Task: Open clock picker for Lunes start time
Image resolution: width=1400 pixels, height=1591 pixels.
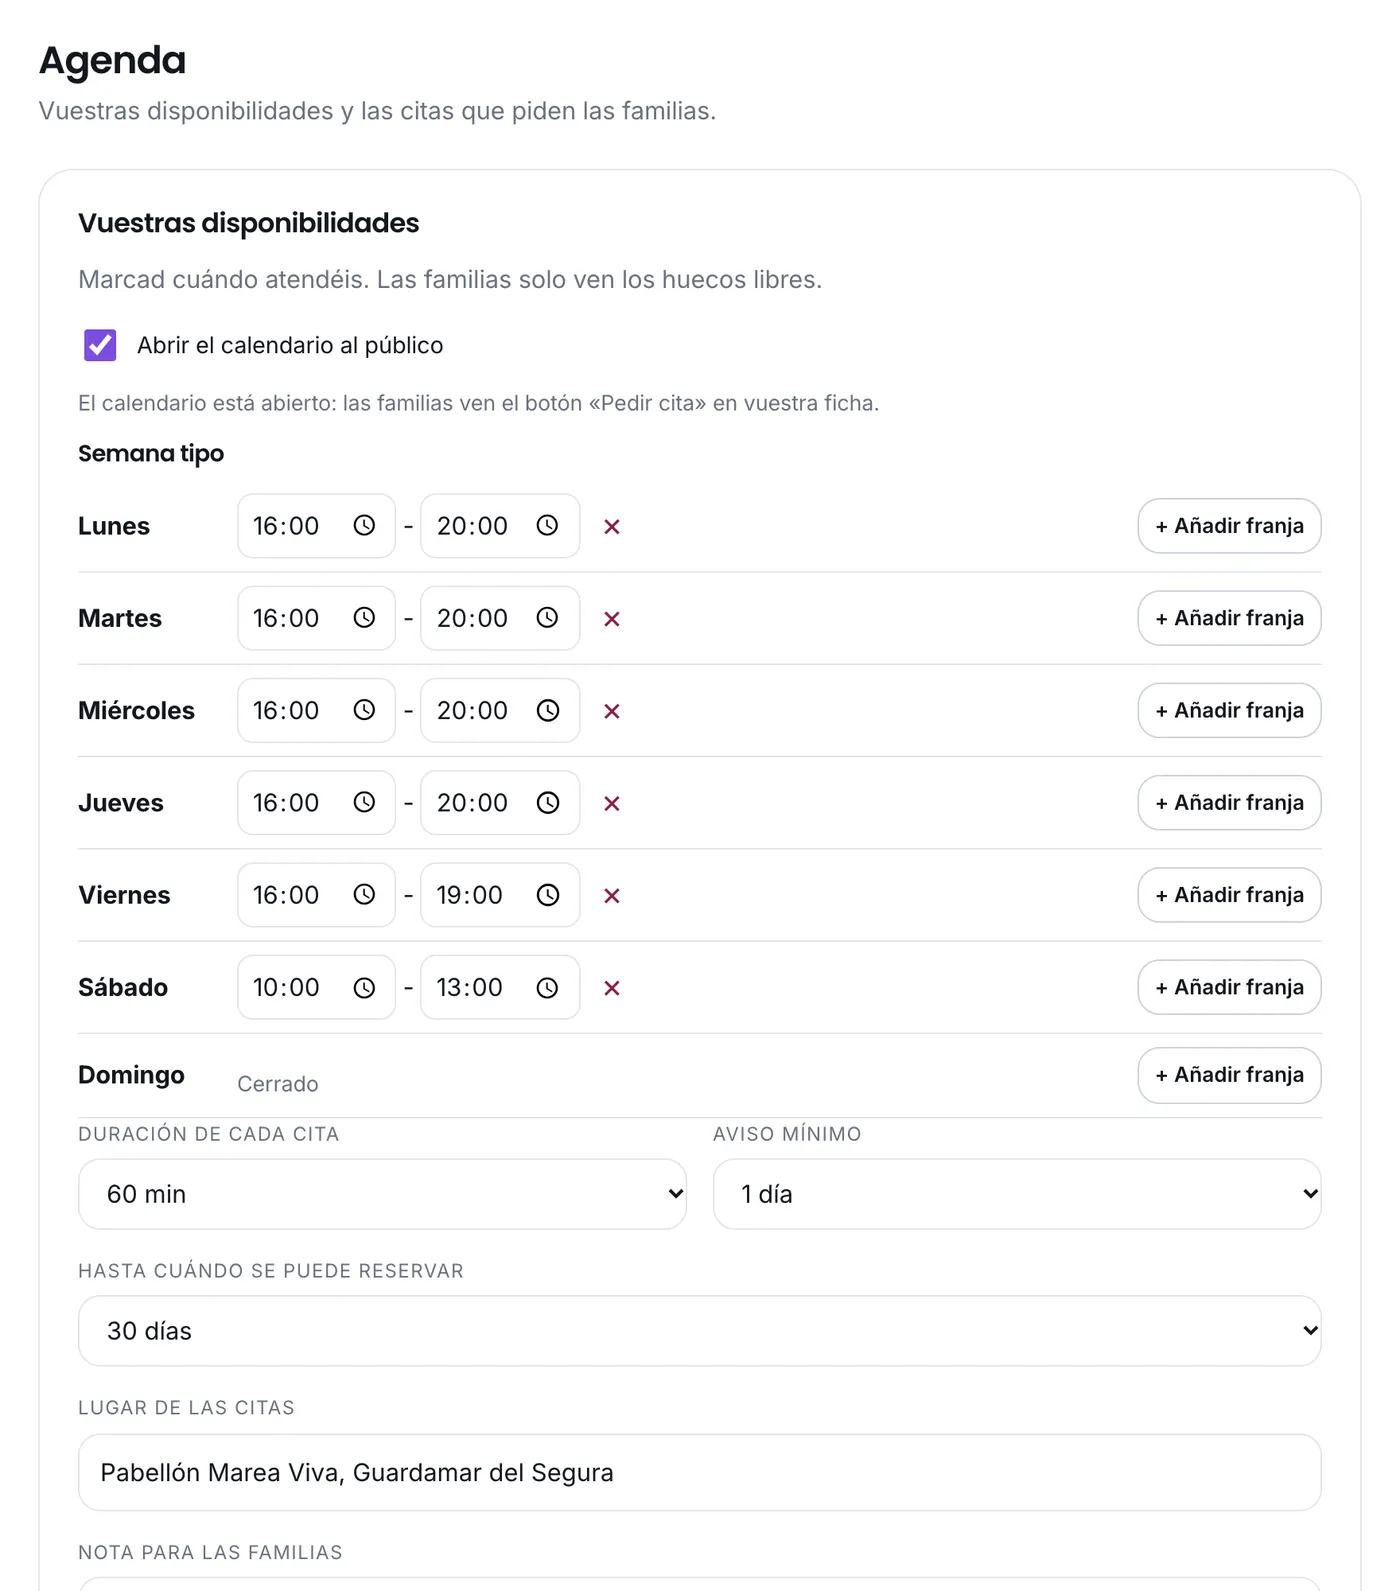Action: click(364, 526)
